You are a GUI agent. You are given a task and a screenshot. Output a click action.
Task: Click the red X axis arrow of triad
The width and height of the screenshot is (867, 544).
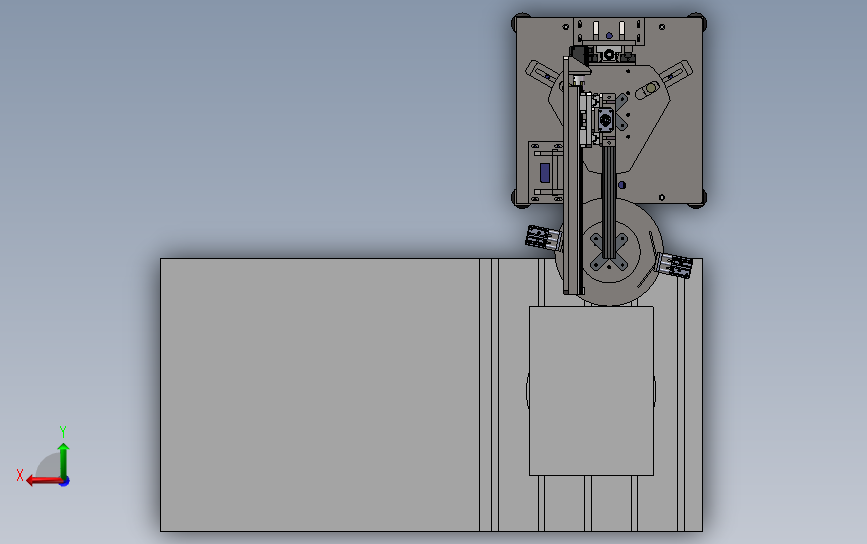click(43, 480)
